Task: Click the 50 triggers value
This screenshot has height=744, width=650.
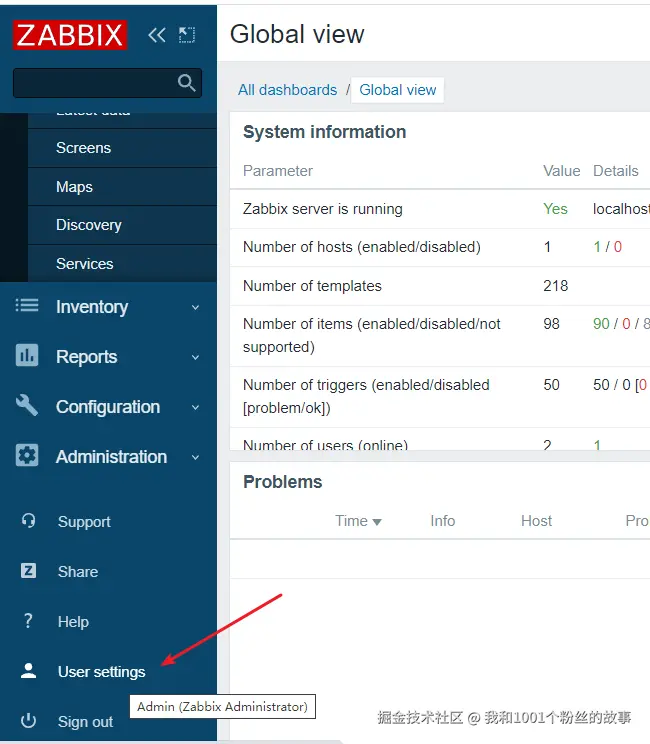Action: pyautogui.click(x=551, y=385)
